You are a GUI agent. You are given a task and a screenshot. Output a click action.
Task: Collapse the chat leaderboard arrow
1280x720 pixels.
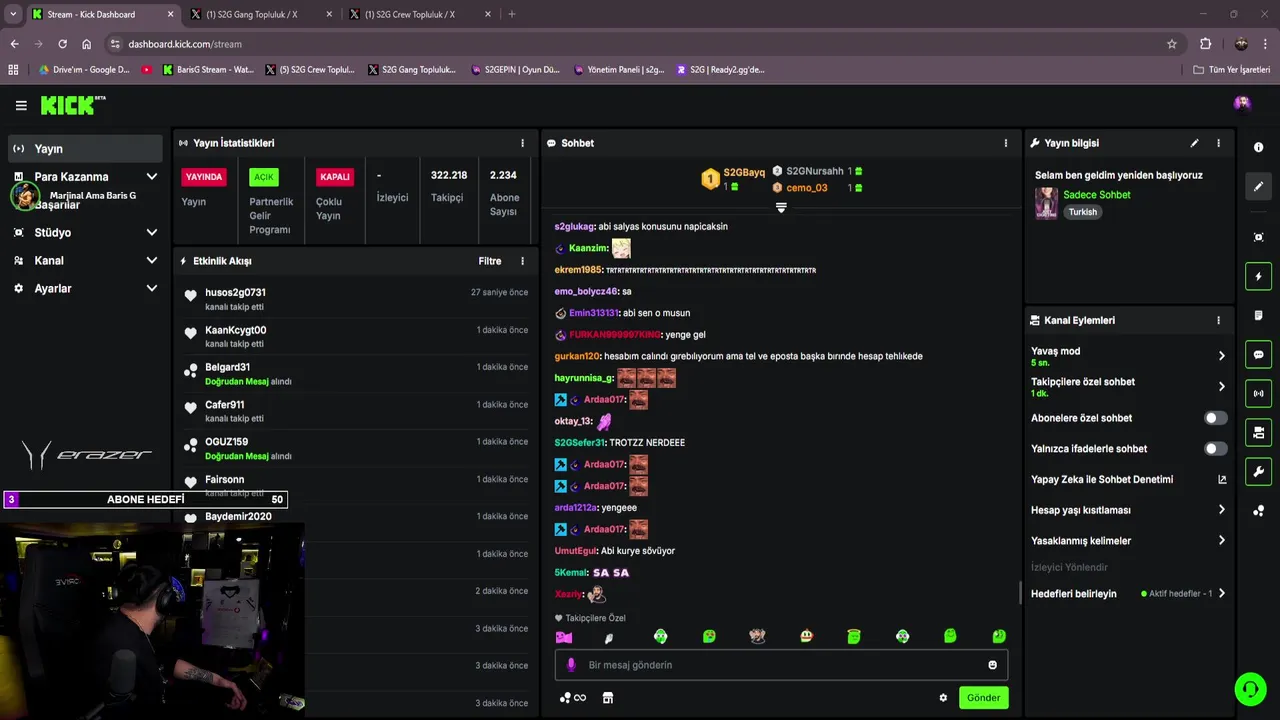(781, 207)
